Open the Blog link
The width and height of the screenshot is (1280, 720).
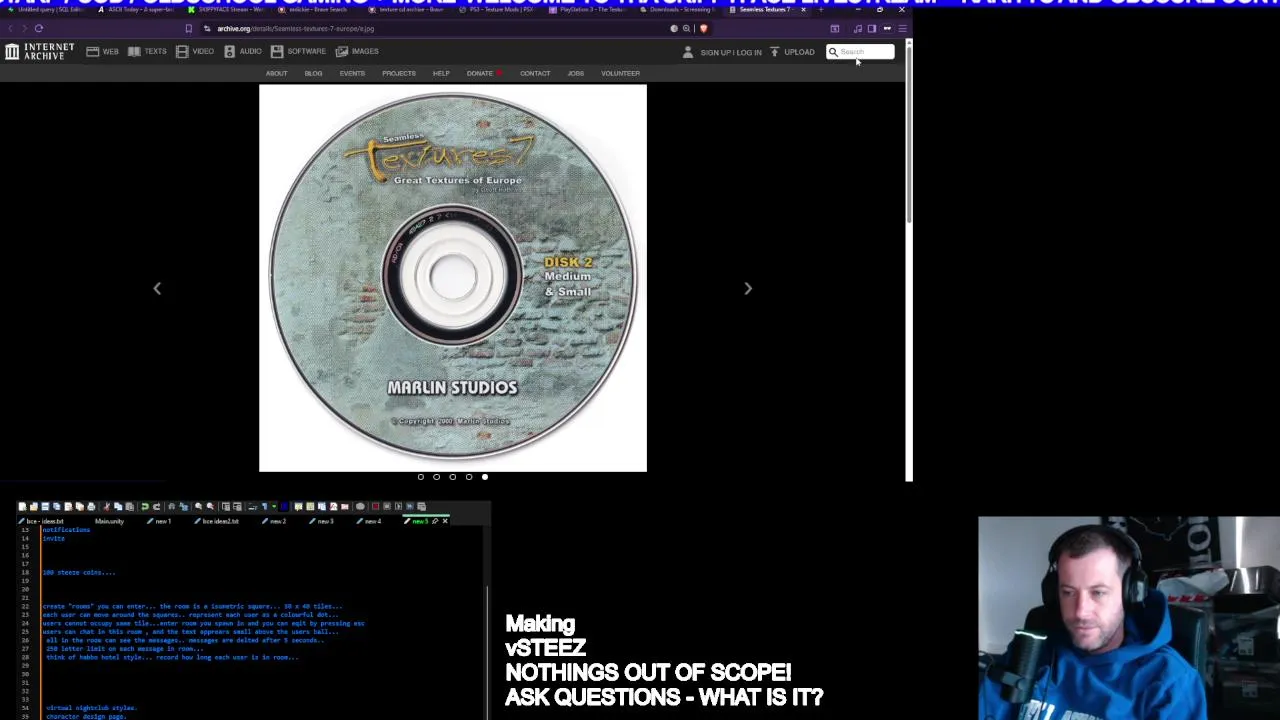[313, 73]
